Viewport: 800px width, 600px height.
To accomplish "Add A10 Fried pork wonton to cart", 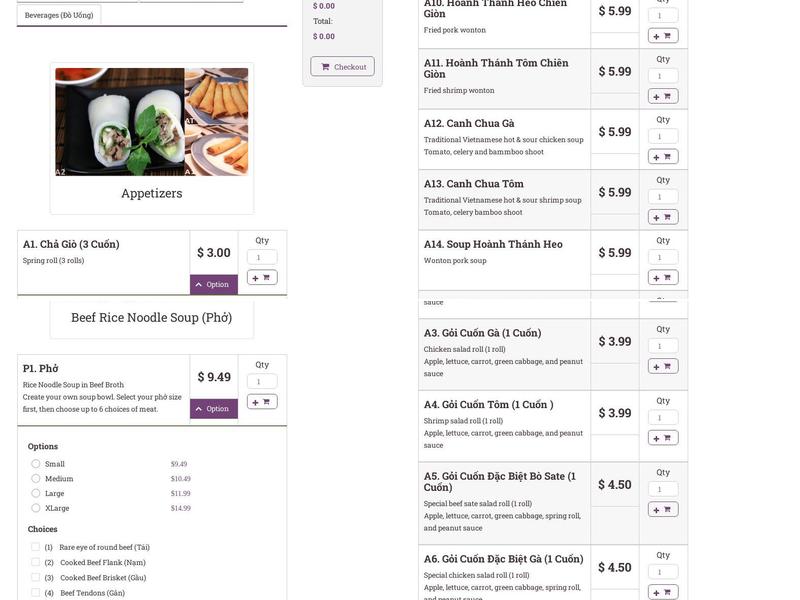I will (662, 34).
